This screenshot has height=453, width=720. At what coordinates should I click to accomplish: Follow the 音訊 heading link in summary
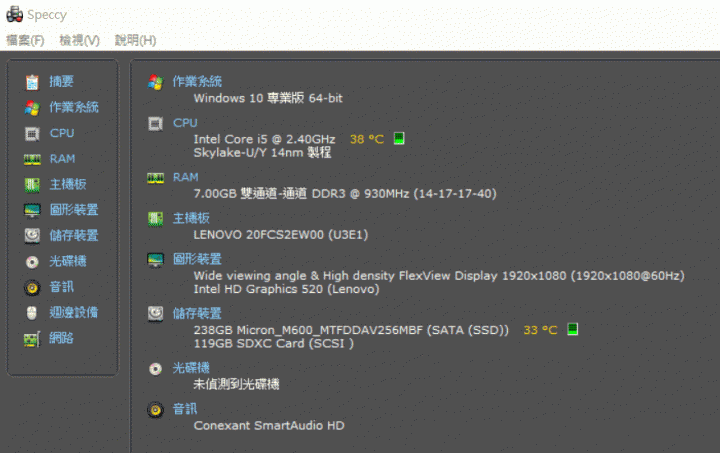point(185,408)
